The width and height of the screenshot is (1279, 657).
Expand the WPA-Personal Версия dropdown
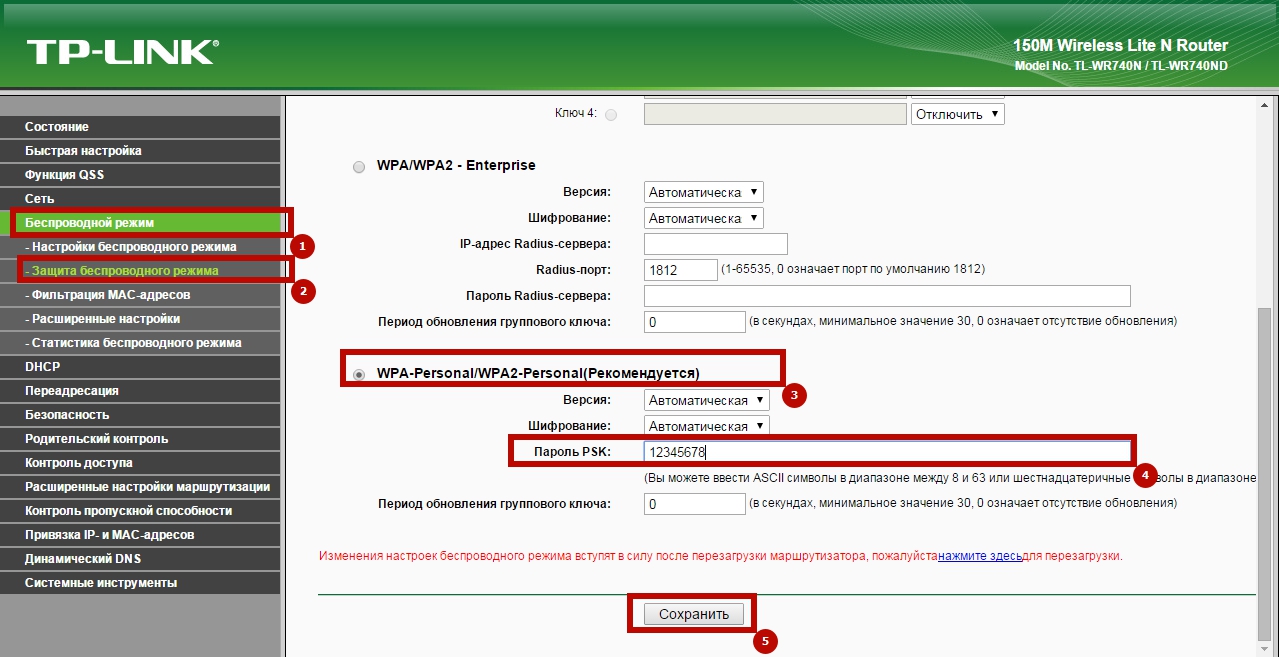[707, 400]
